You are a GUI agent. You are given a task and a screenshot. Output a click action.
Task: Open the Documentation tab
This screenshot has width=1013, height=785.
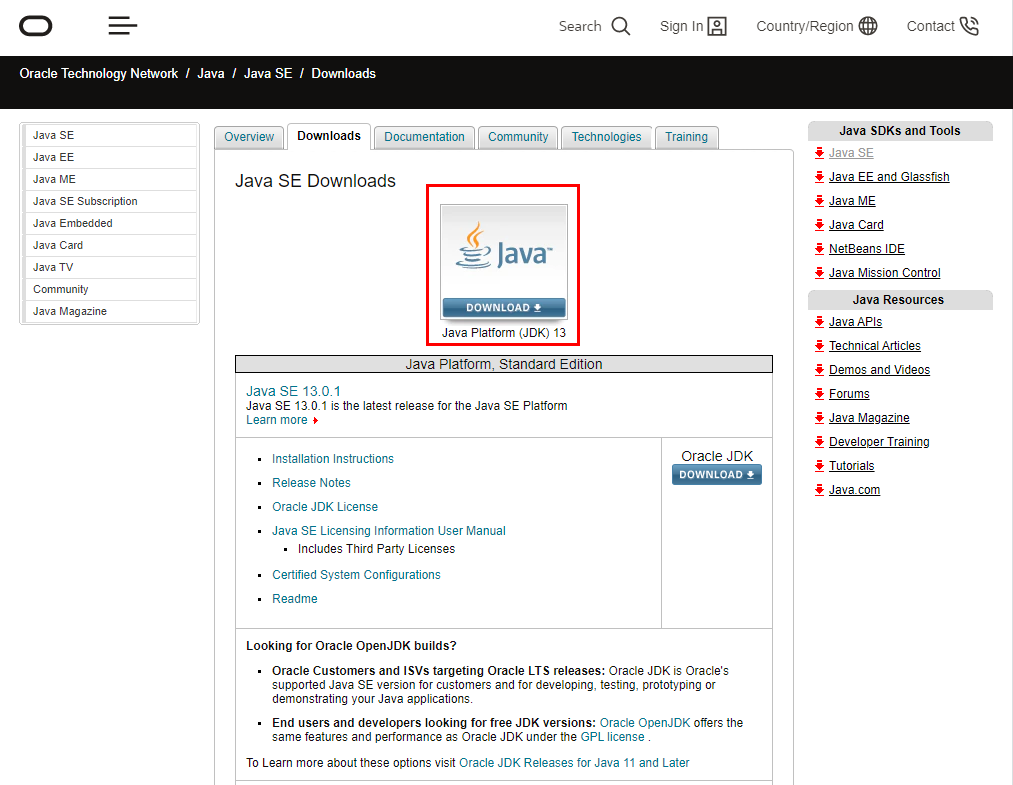tap(424, 137)
